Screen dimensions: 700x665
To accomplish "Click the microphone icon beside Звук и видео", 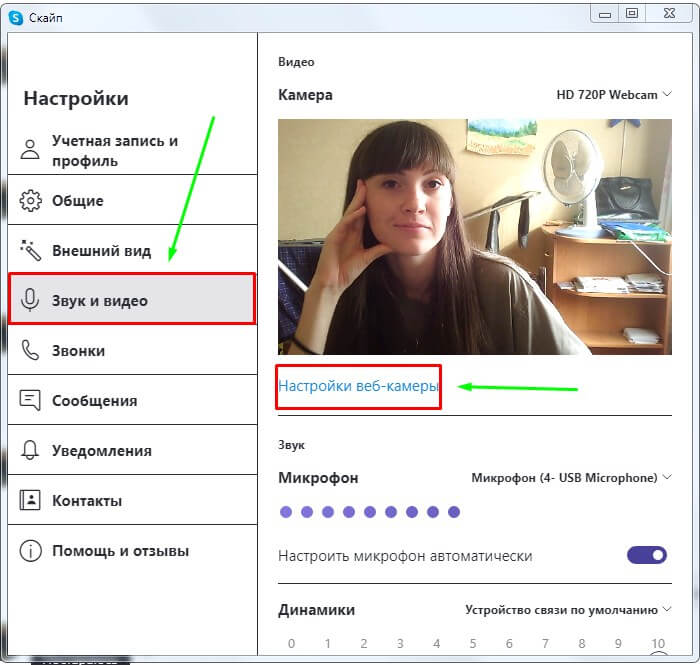I will coord(30,300).
